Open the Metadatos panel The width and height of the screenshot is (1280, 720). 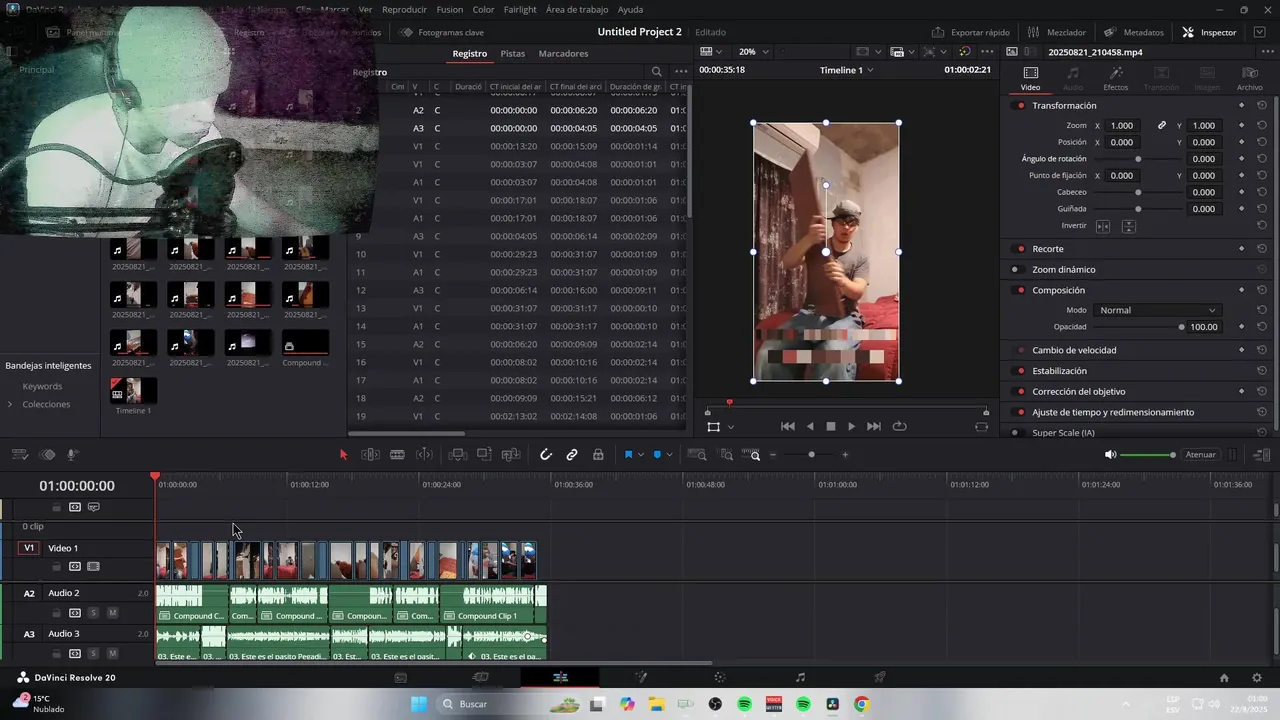point(1134,32)
